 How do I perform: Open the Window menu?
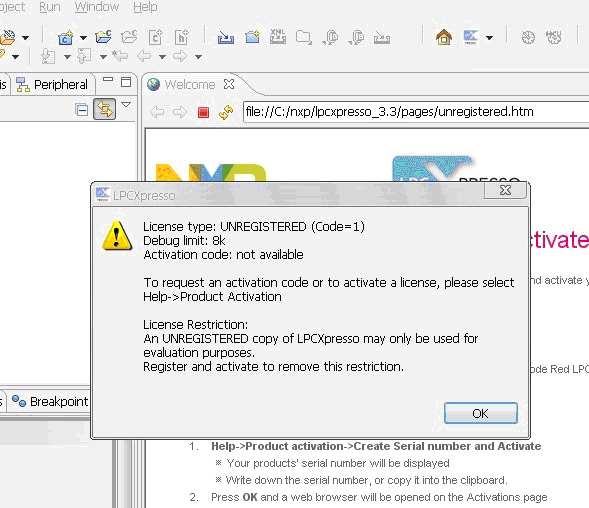coord(97,7)
